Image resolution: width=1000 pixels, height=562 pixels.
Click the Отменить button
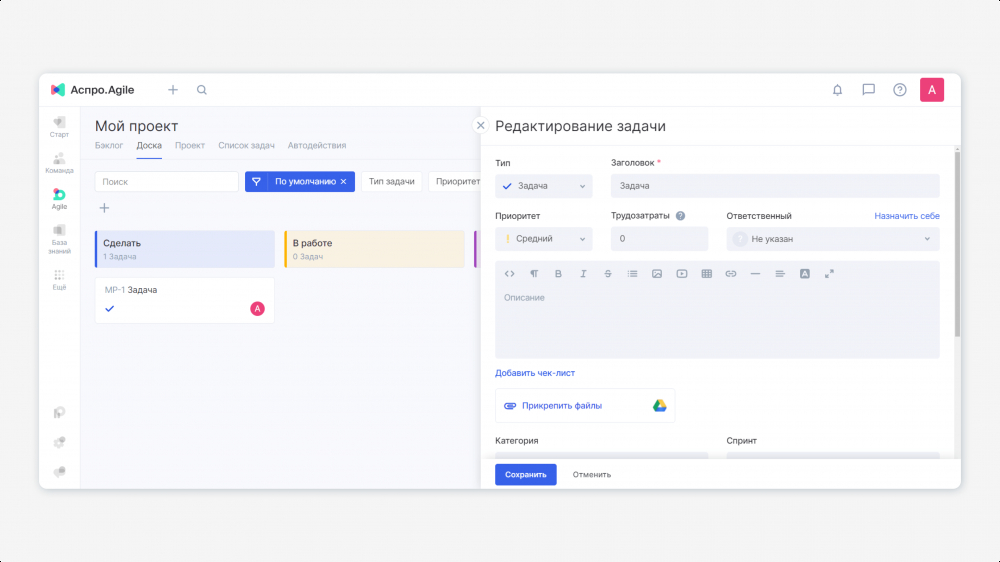click(x=592, y=475)
